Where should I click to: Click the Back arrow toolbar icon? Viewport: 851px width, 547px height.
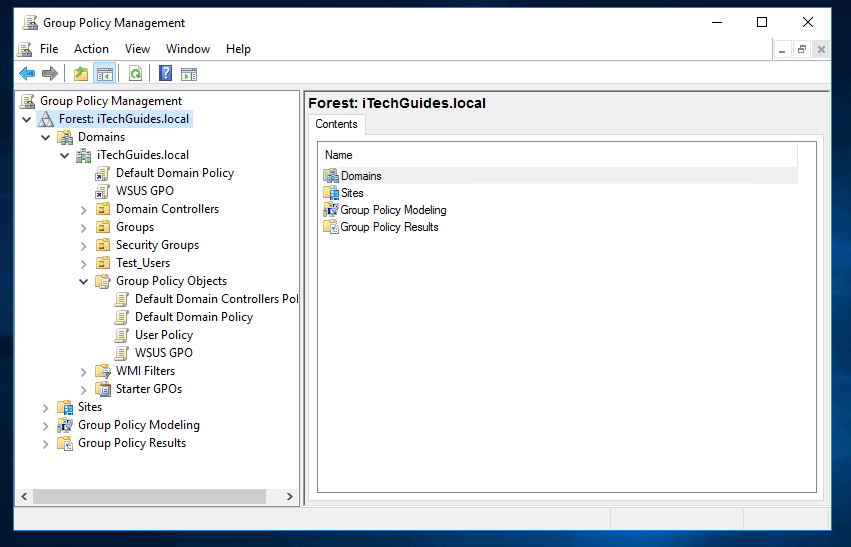(27, 73)
